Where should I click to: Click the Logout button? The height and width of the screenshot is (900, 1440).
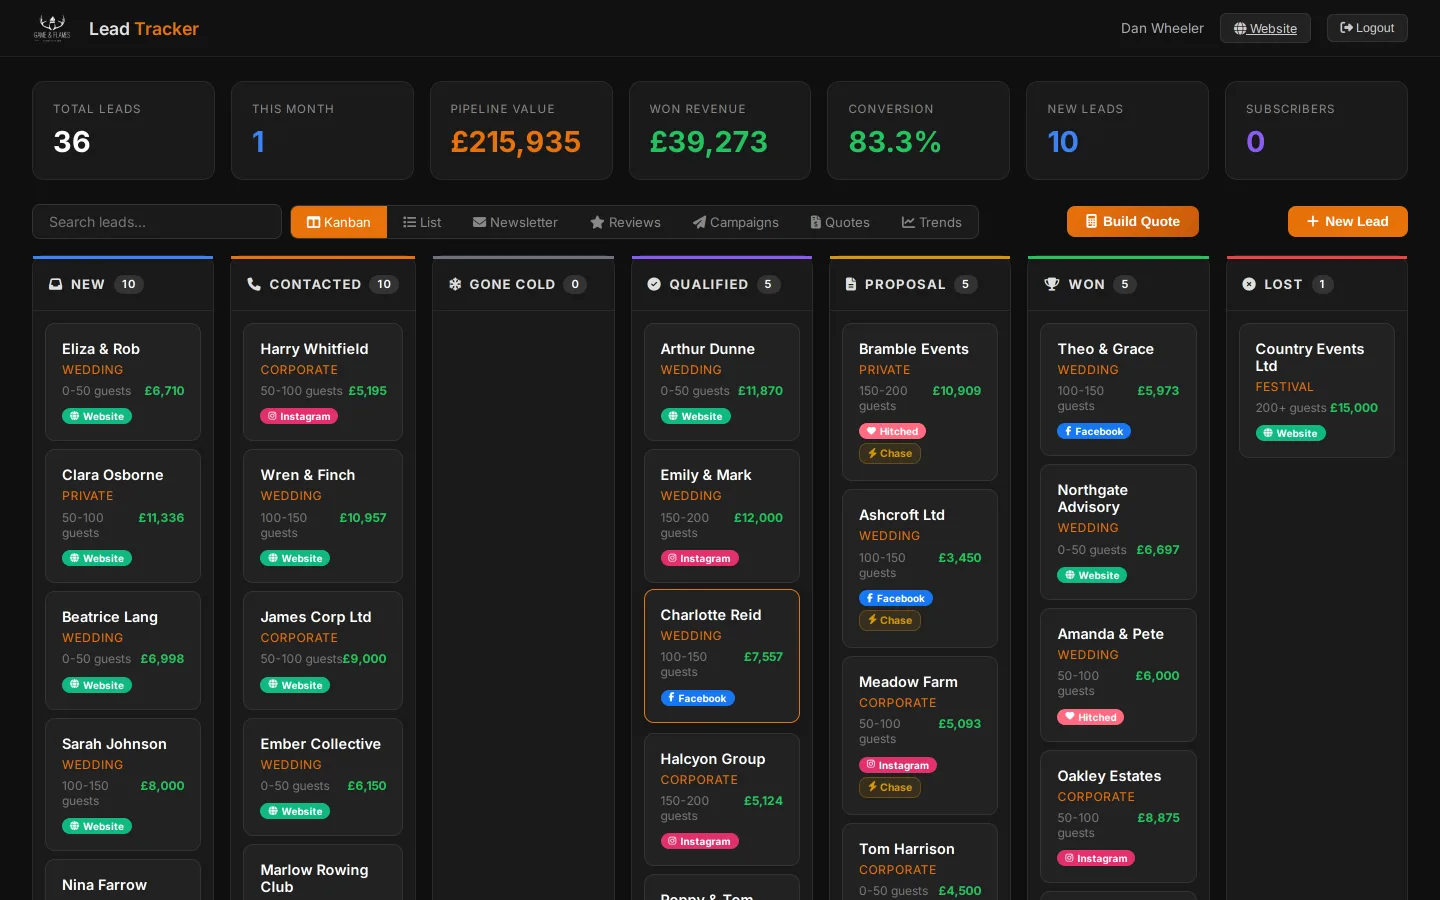1367,28
